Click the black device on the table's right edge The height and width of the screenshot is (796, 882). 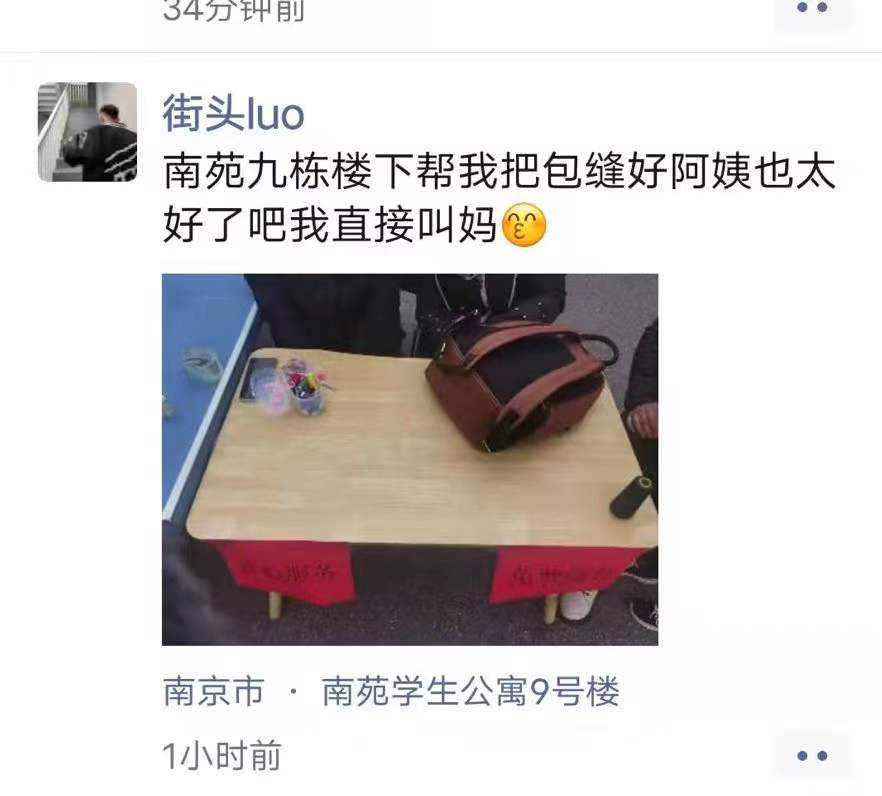(x=633, y=496)
